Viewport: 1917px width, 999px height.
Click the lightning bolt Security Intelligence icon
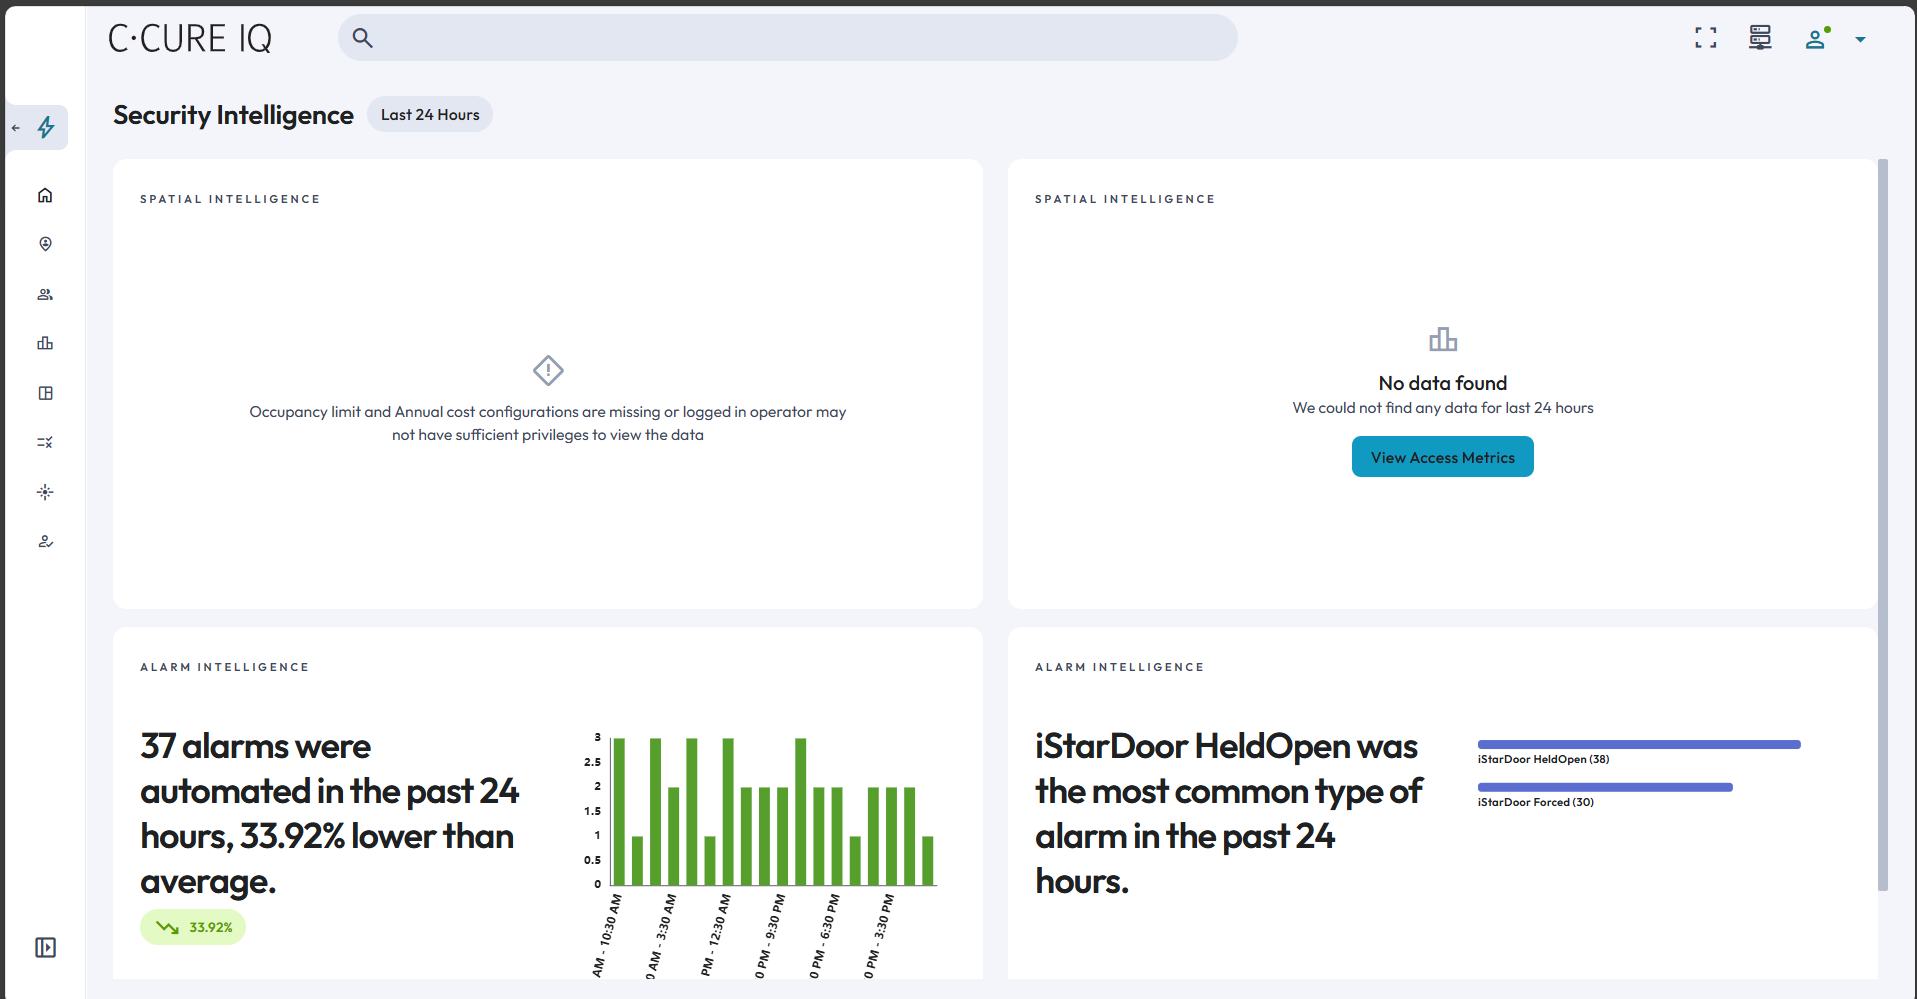tap(46, 127)
